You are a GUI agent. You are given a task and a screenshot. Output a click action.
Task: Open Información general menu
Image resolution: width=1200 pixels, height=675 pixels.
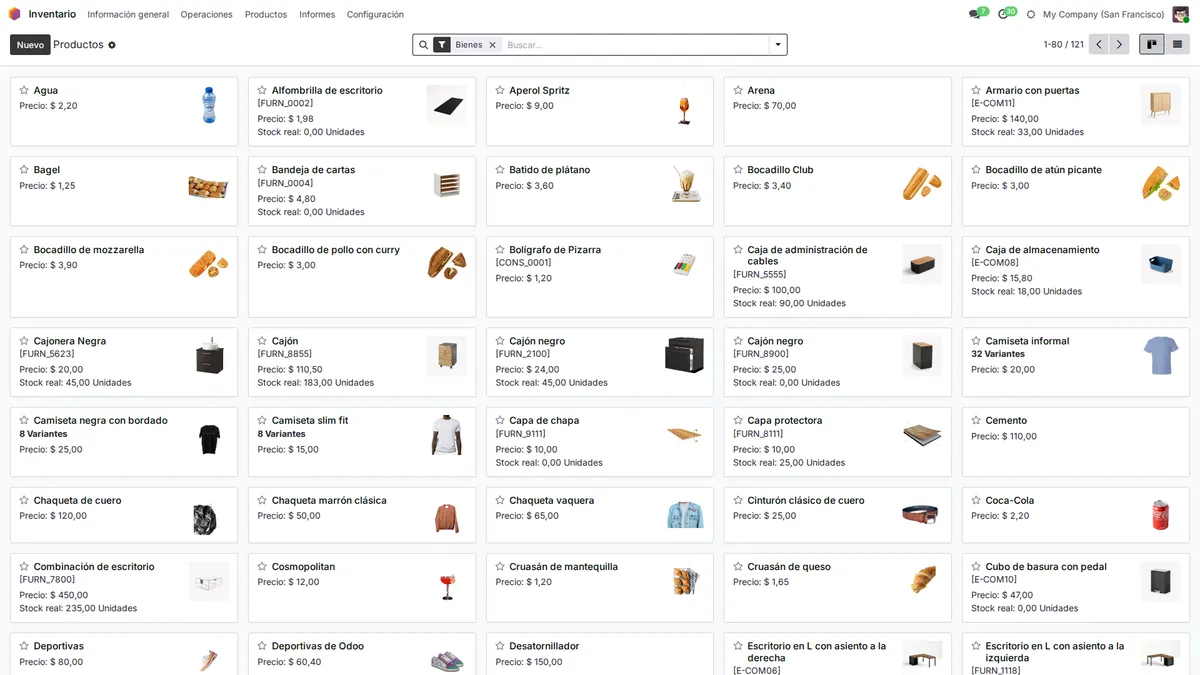point(128,15)
